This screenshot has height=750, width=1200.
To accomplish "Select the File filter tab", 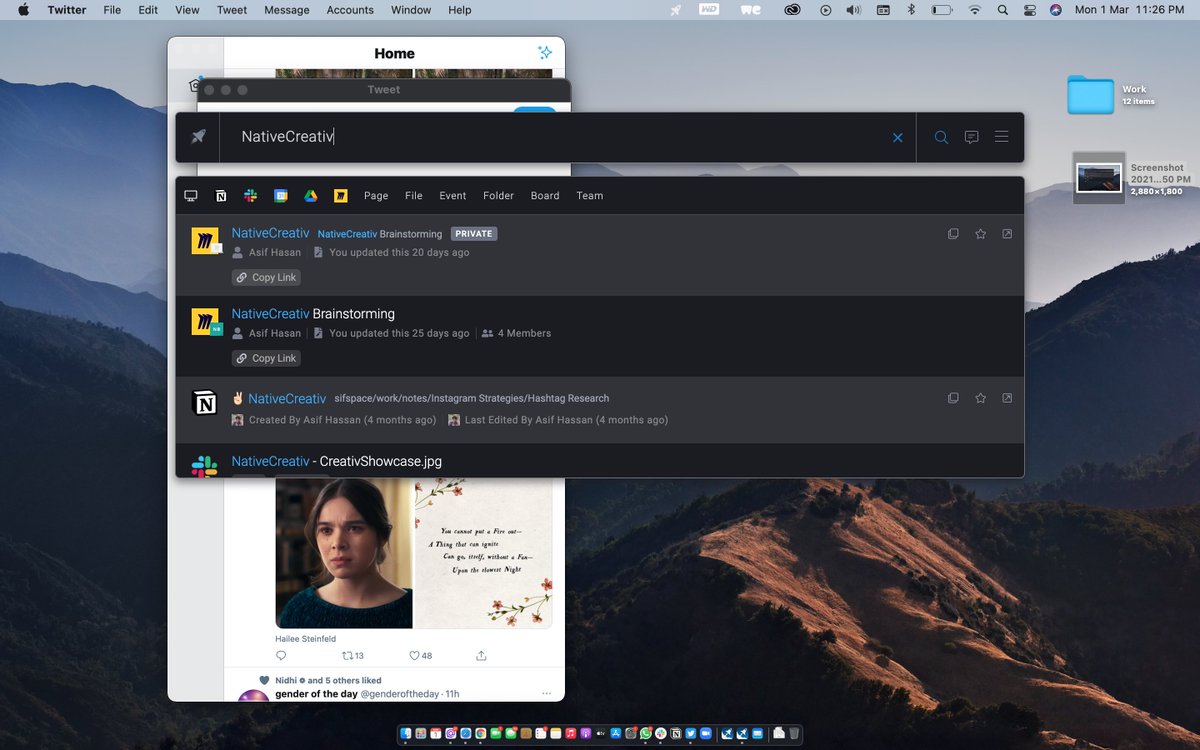I will [414, 196].
